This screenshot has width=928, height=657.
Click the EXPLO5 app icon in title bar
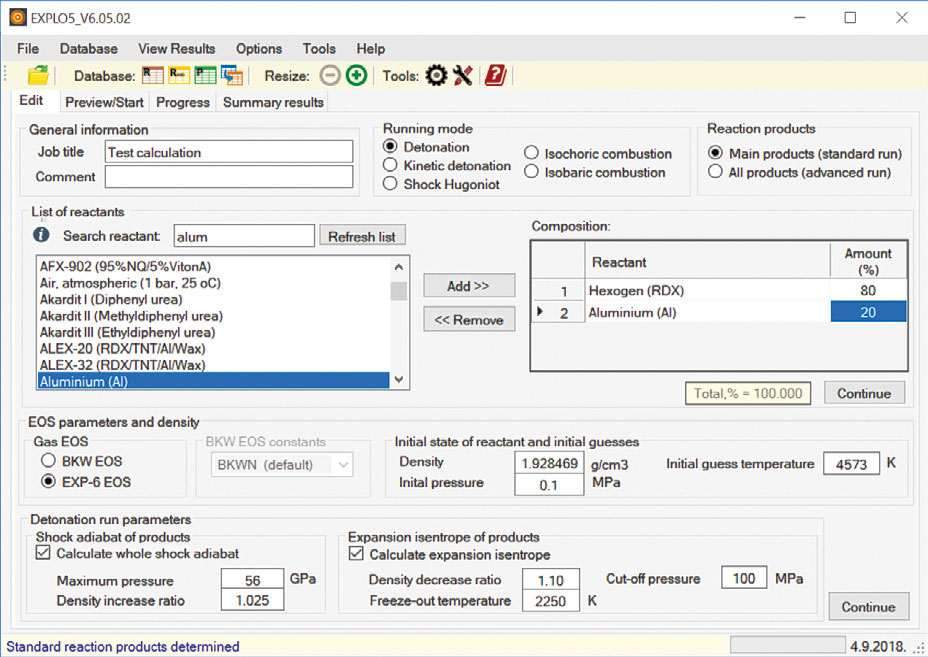pyautogui.click(x=18, y=17)
